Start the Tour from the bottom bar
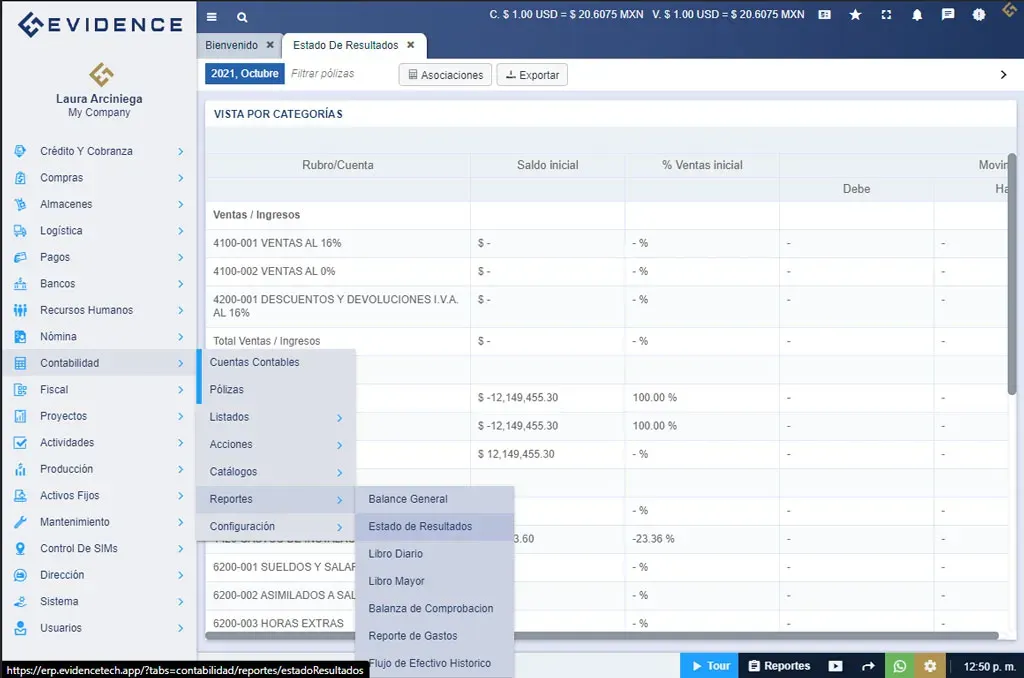This screenshot has height=678, width=1024. [709, 664]
